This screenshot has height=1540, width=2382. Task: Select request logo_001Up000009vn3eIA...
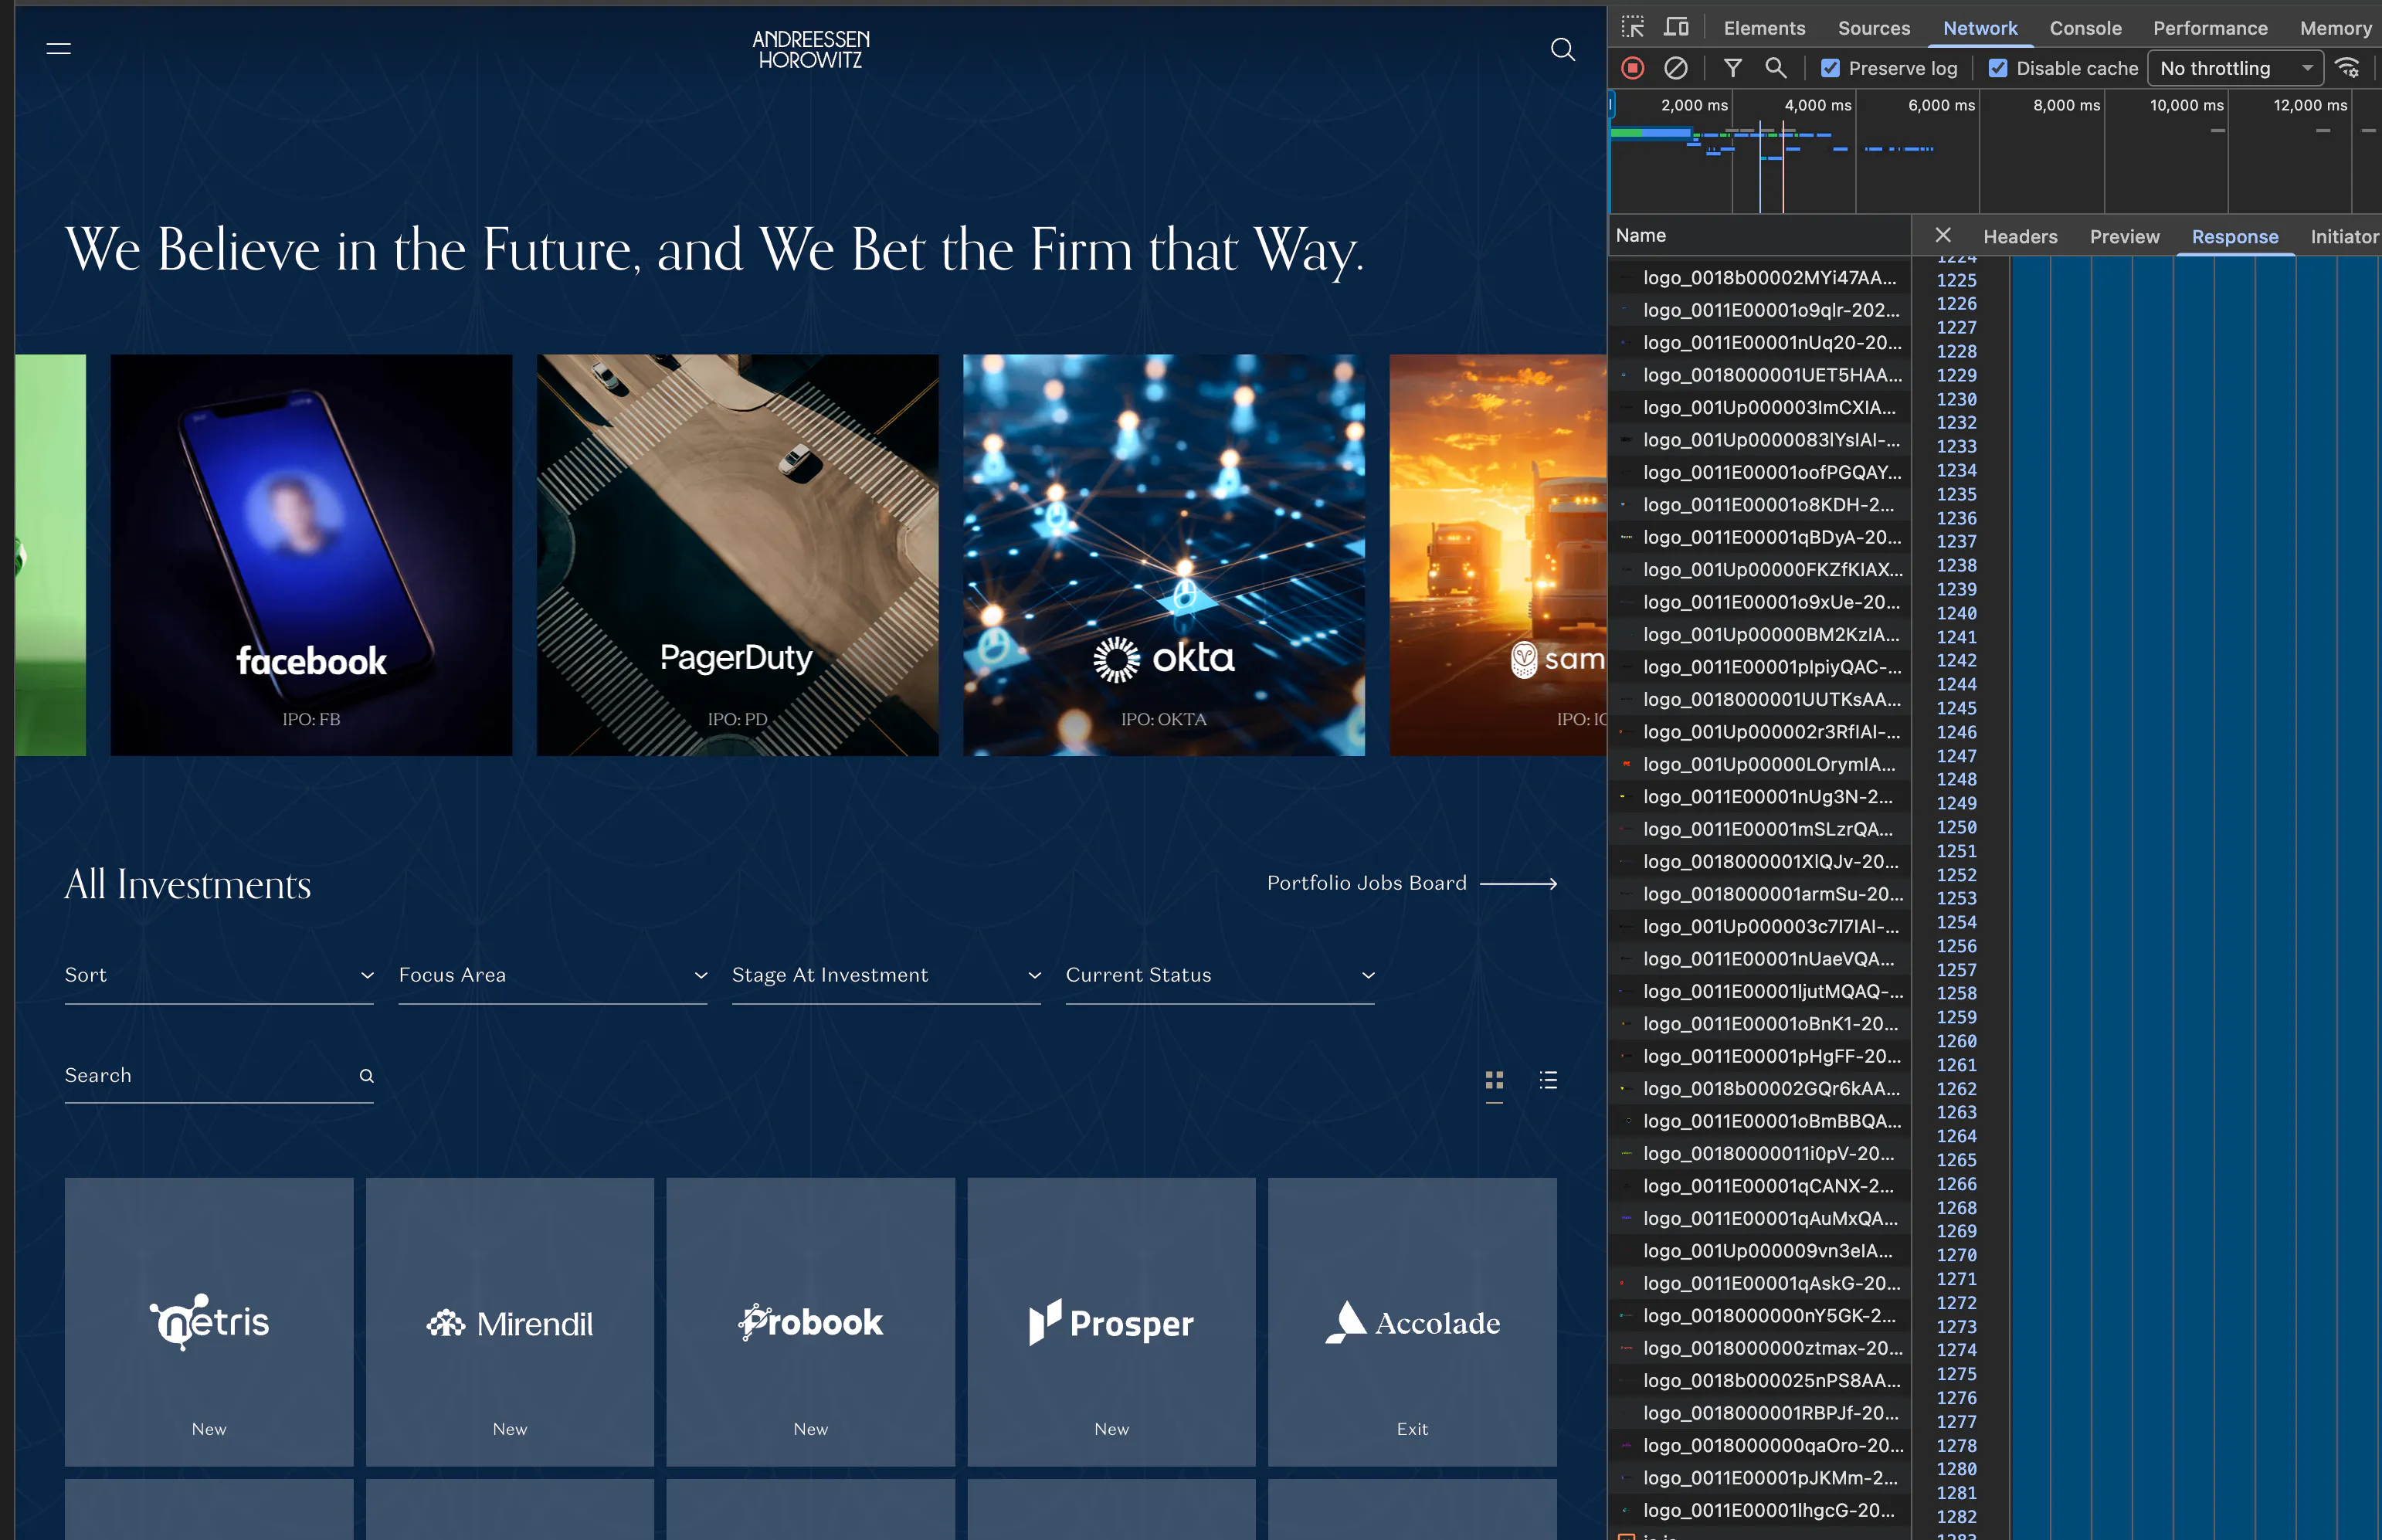pos(1760,1251)
